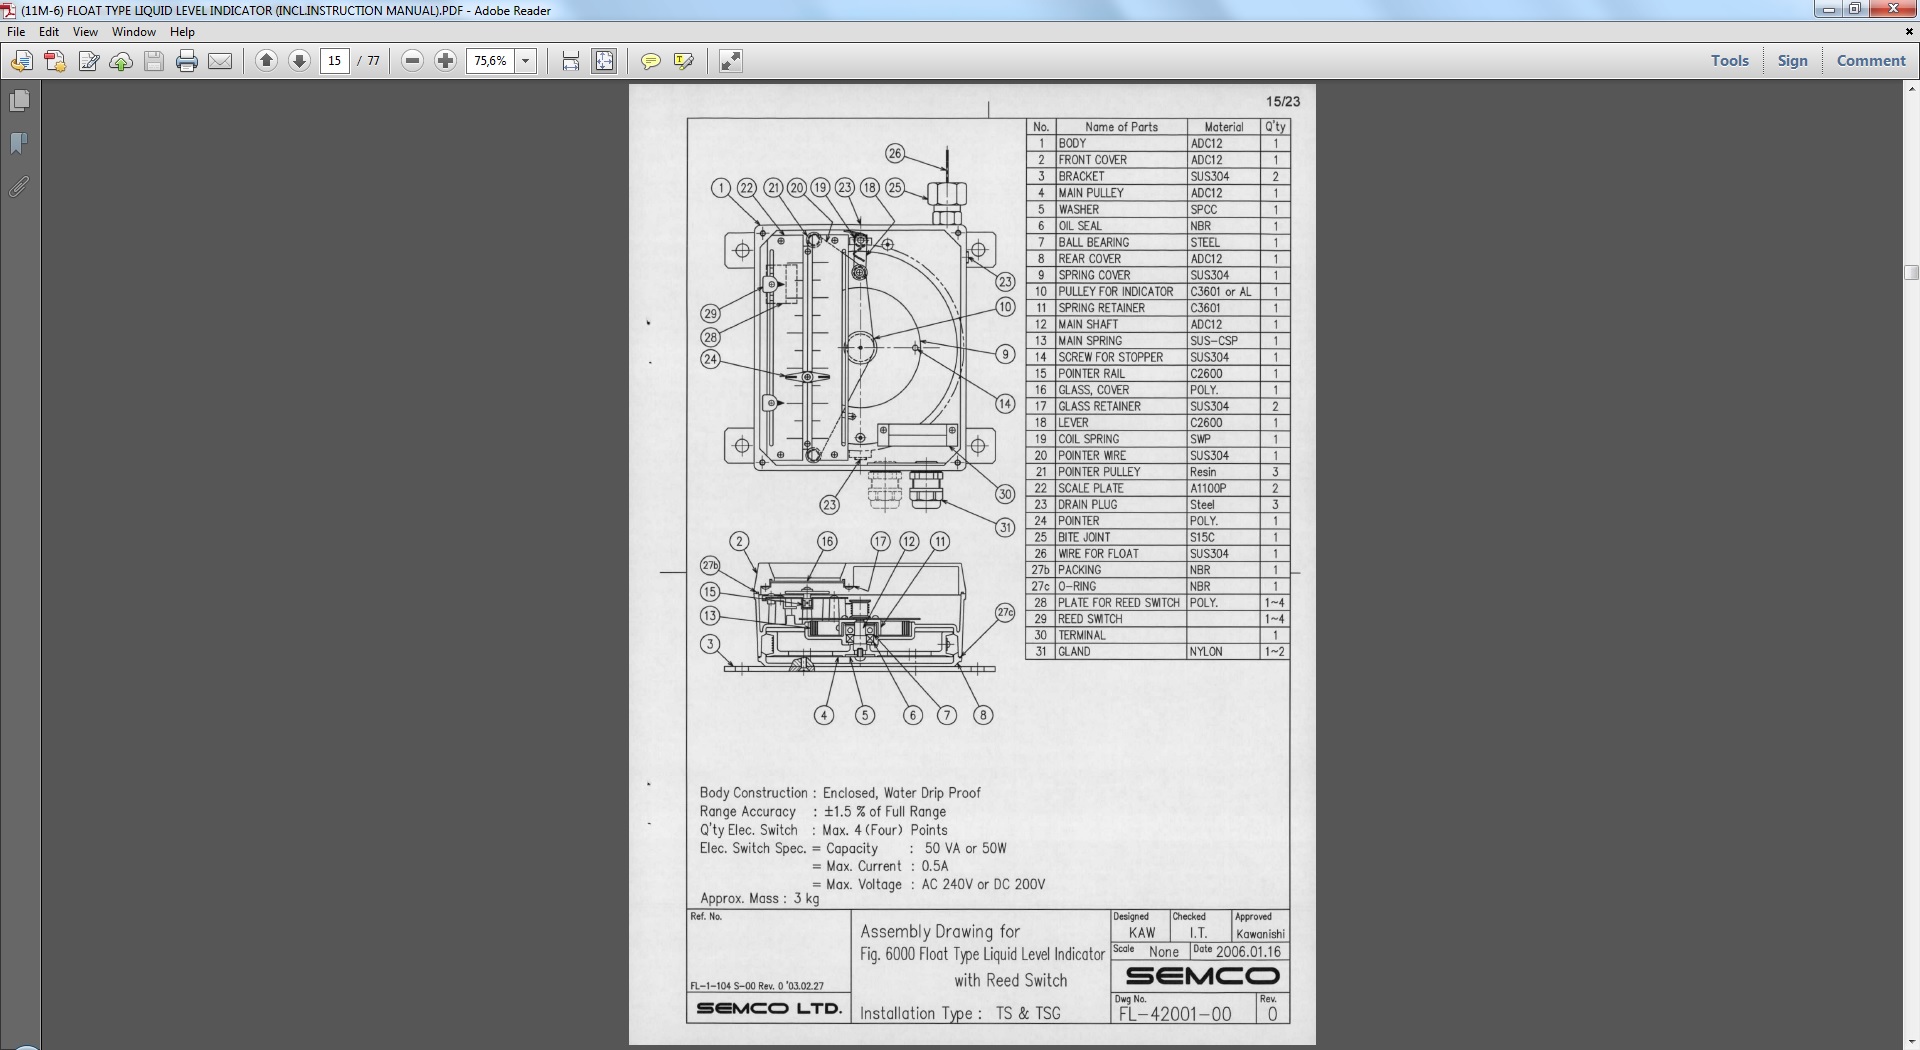The image size is (1920, 1050).
Task: Click the zoom percentage field 75,6%
Action: tap(491, 61)
